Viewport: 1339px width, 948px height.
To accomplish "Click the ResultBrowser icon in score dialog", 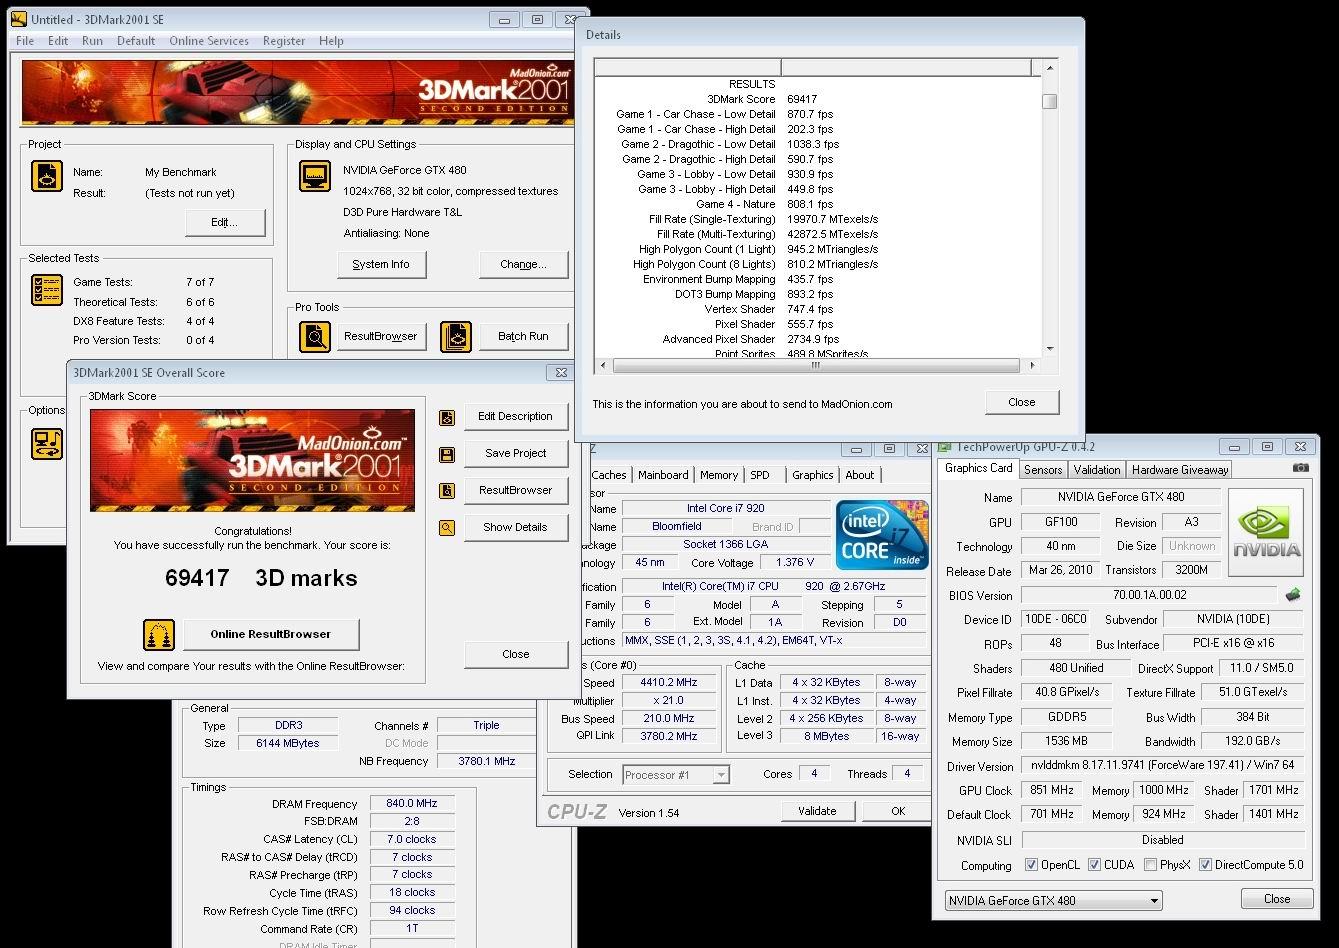I will point(447,491).
